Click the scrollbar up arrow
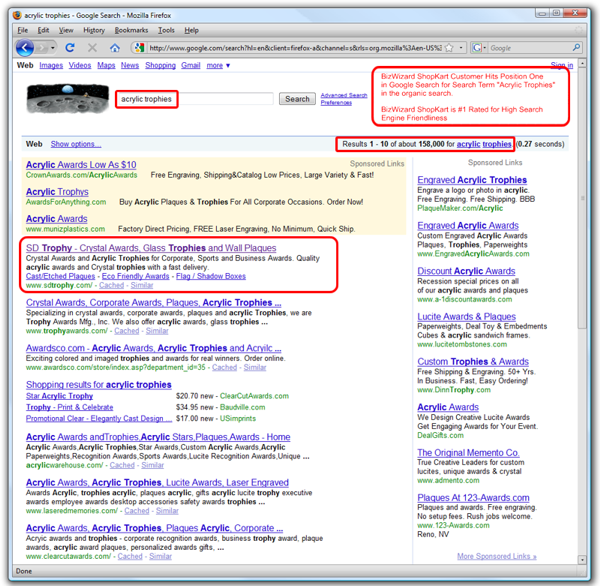Image resolution: width=600 pixels, height=586 pixels. tap(582, 63)
